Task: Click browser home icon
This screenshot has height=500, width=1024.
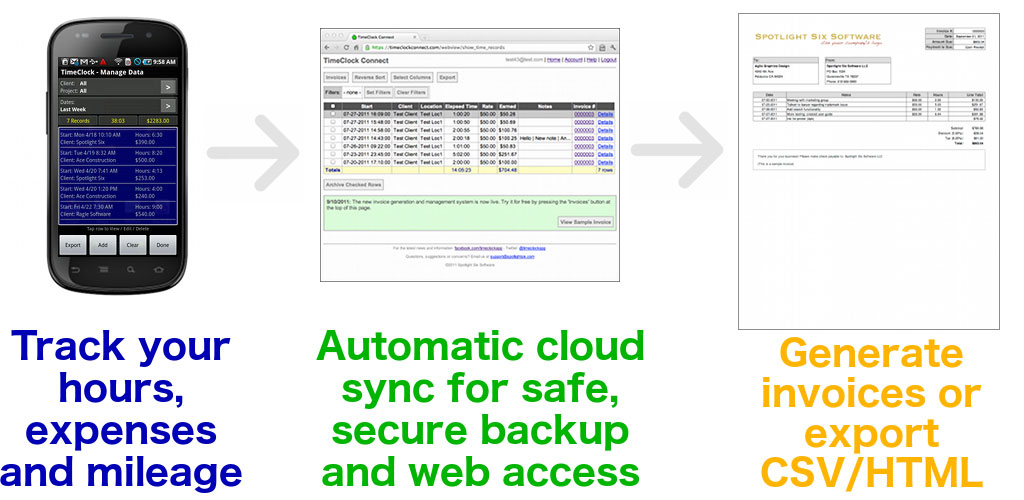Action: coord(357,48)
